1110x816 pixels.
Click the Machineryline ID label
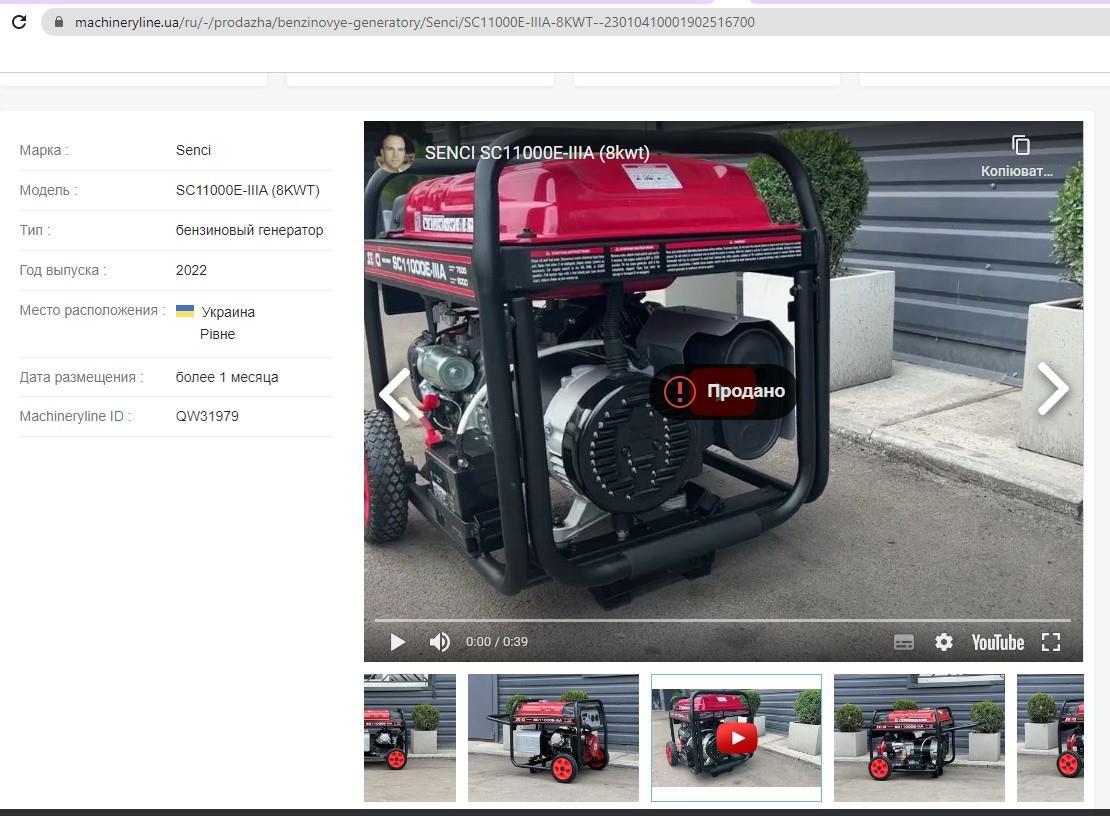tap(75, 416)
